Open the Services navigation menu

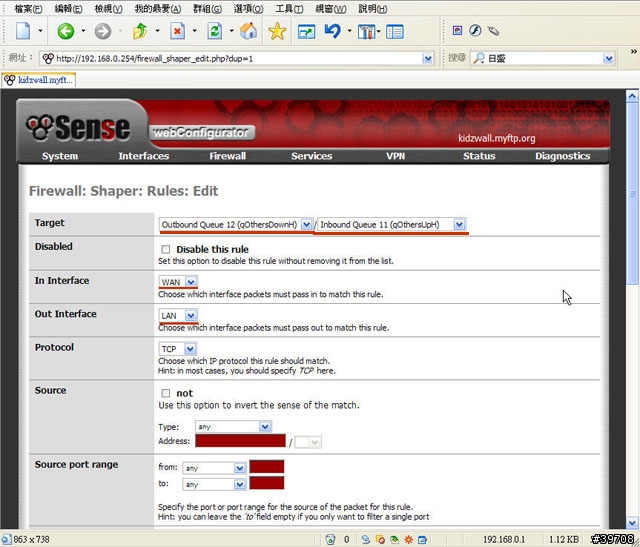311,156
